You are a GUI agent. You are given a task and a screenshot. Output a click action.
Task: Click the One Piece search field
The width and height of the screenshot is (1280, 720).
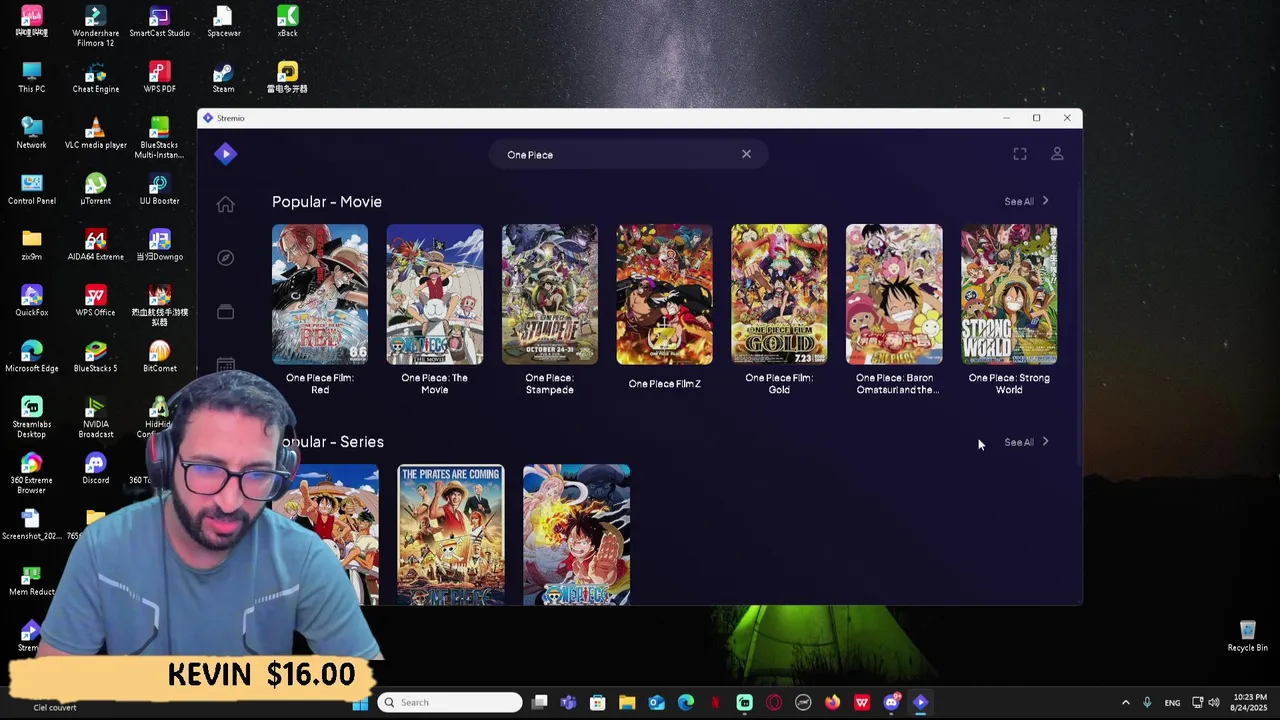click(x=627, y=155)
